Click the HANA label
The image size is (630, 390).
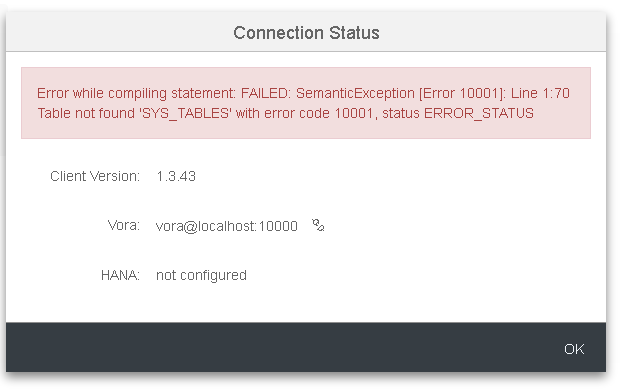[120, 275]
